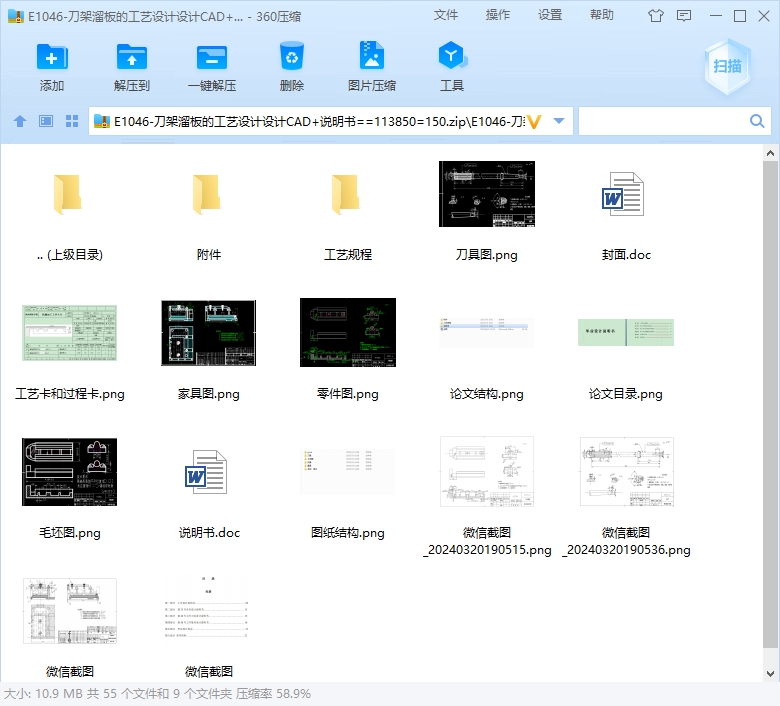Click the 说明书.doc file name label
Image resolution: width=780 pixels, height=706 pixels.
209,533
